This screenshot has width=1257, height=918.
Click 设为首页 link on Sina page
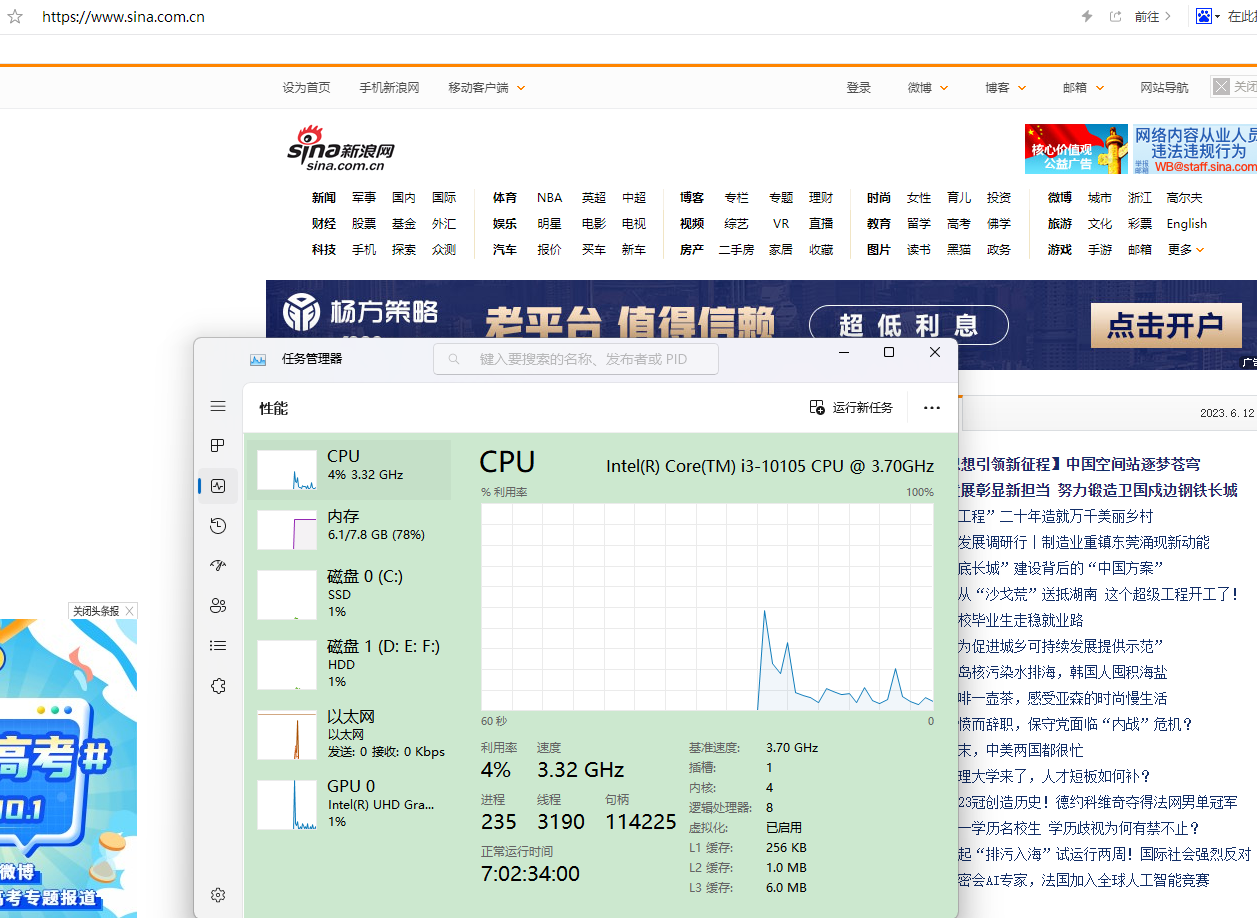tap(306, 88)
